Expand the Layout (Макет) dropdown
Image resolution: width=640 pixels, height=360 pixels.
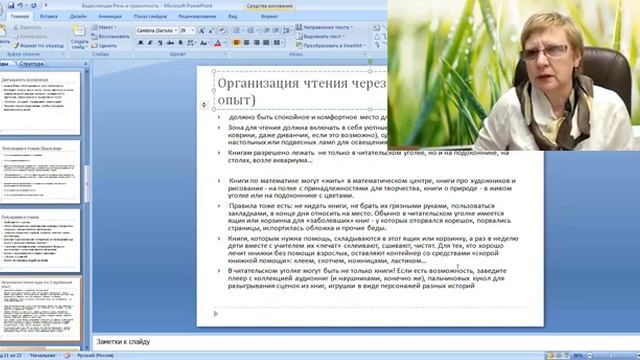point(104,27)
